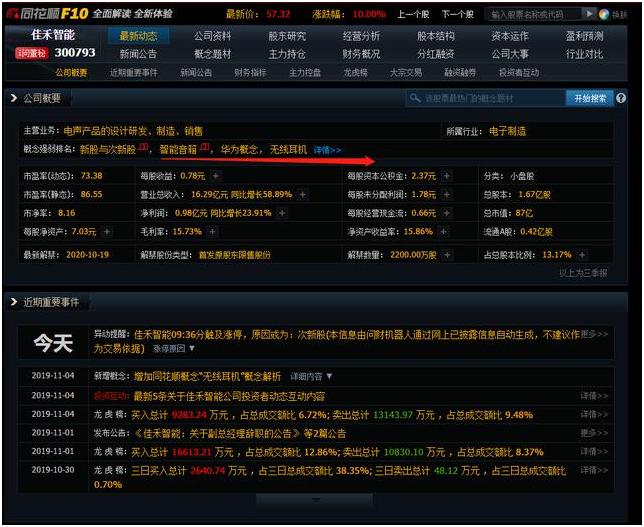Click the arrow icon before 近期重要事件 header
Screen dimensions: 644x527
pyautogui.click(x=14, y=302)
